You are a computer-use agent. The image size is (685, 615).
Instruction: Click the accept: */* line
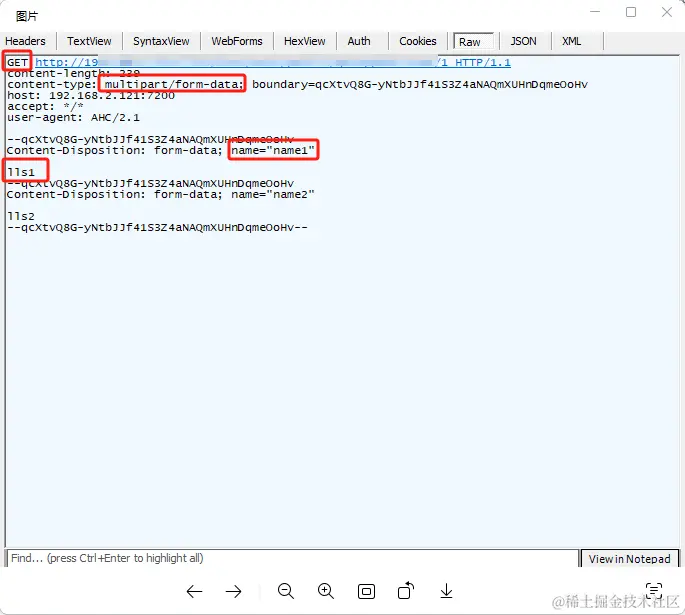(45, 107)
